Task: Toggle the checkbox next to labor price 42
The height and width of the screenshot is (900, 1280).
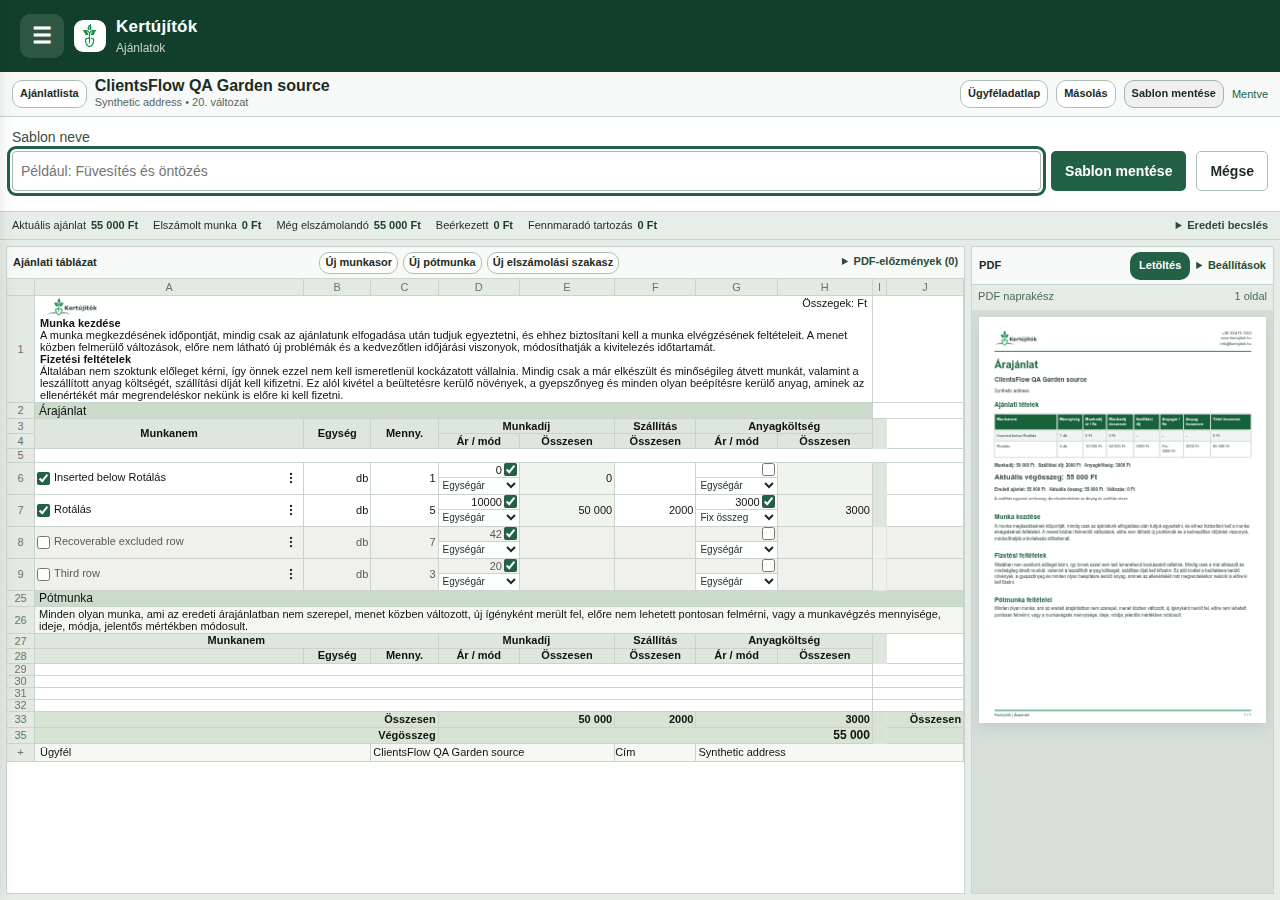Action: point(511,534)
